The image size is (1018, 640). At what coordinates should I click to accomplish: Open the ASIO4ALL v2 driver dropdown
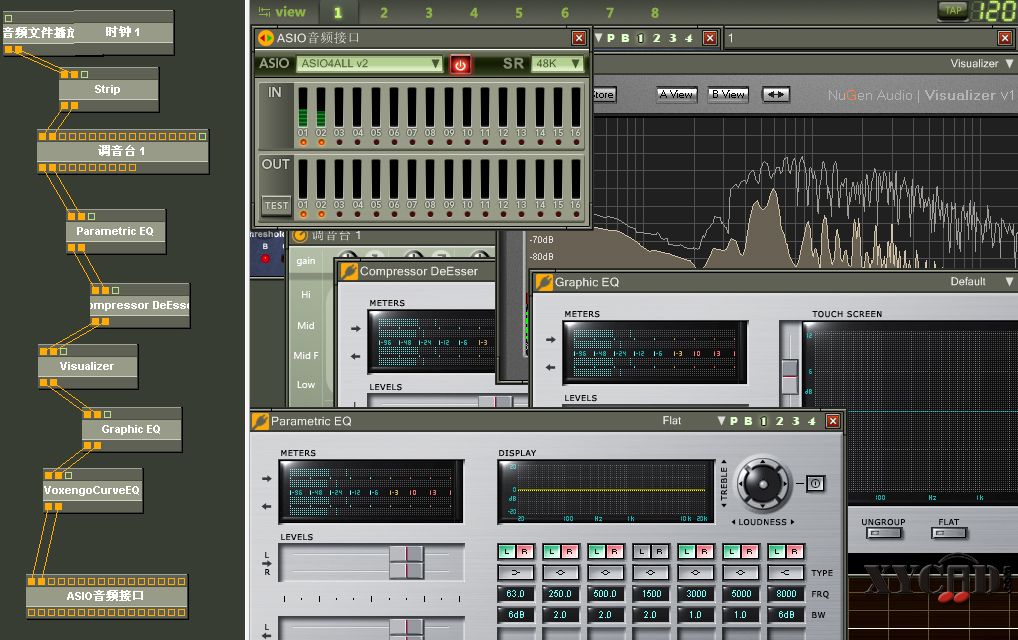pyautogui.click(x=369, y=64)
